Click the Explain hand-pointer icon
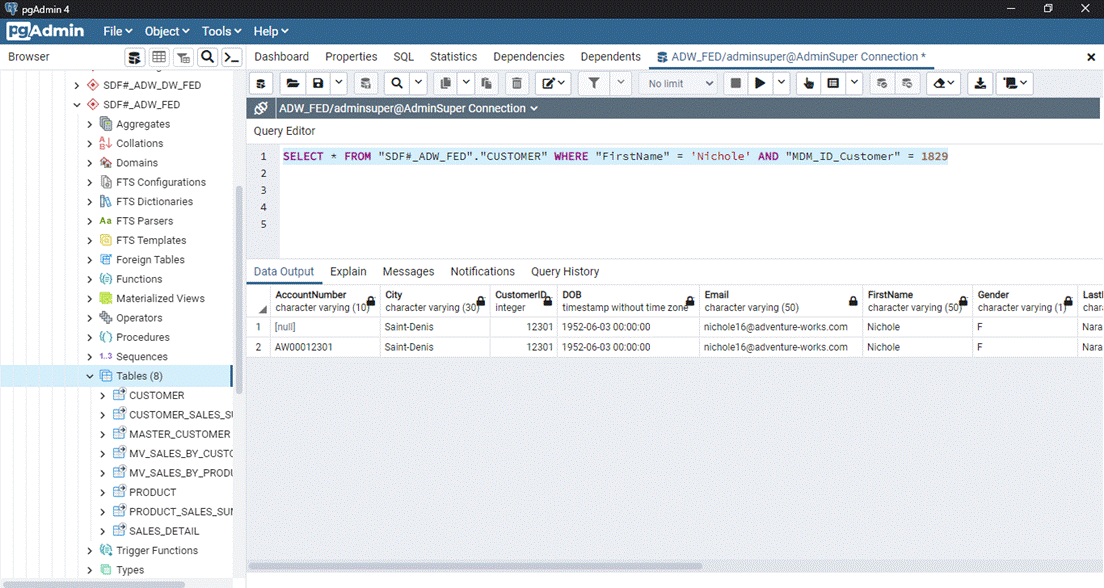 point(809,84)
